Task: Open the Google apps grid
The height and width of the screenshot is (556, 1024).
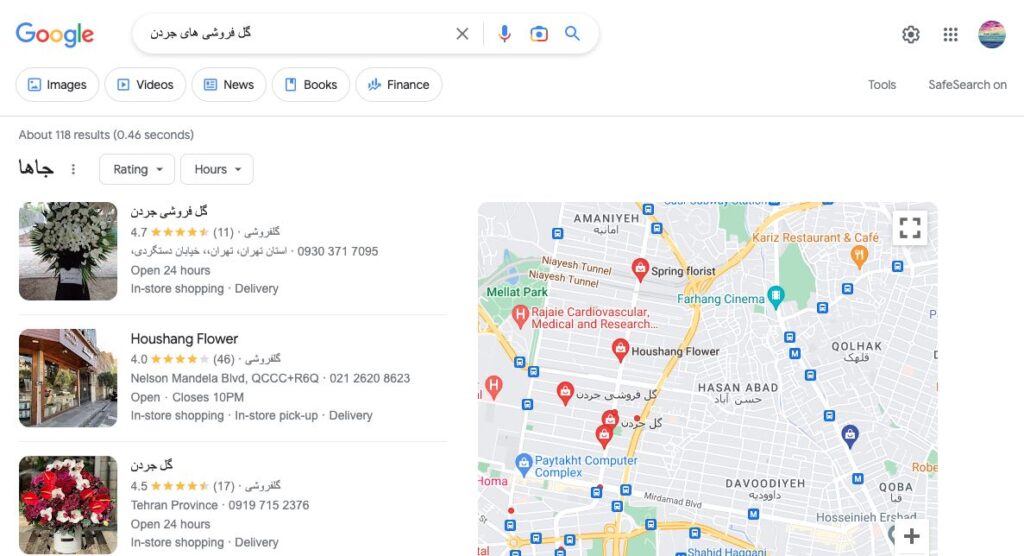Action: (950, 34)
